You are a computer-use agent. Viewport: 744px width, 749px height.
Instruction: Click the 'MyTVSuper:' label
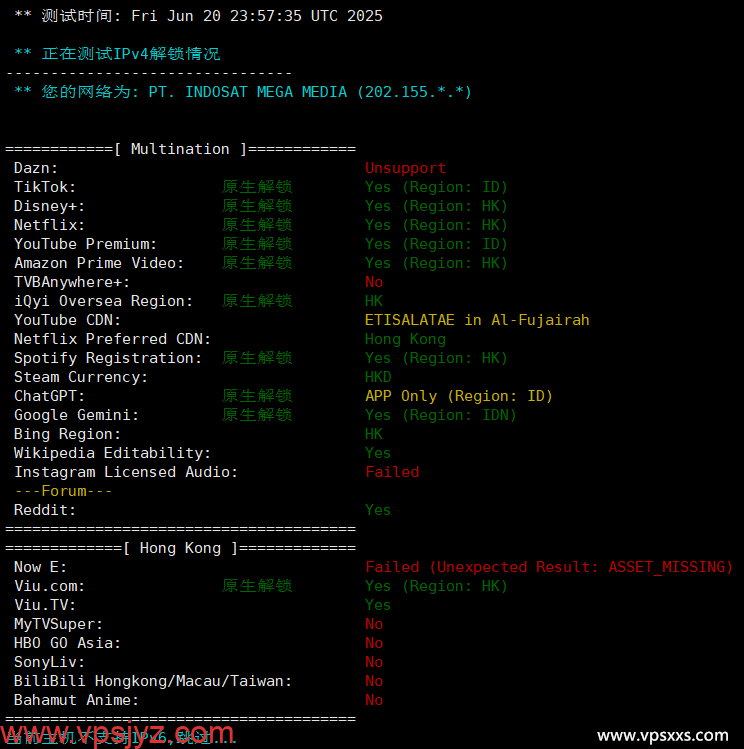click(x=58, y=624)
